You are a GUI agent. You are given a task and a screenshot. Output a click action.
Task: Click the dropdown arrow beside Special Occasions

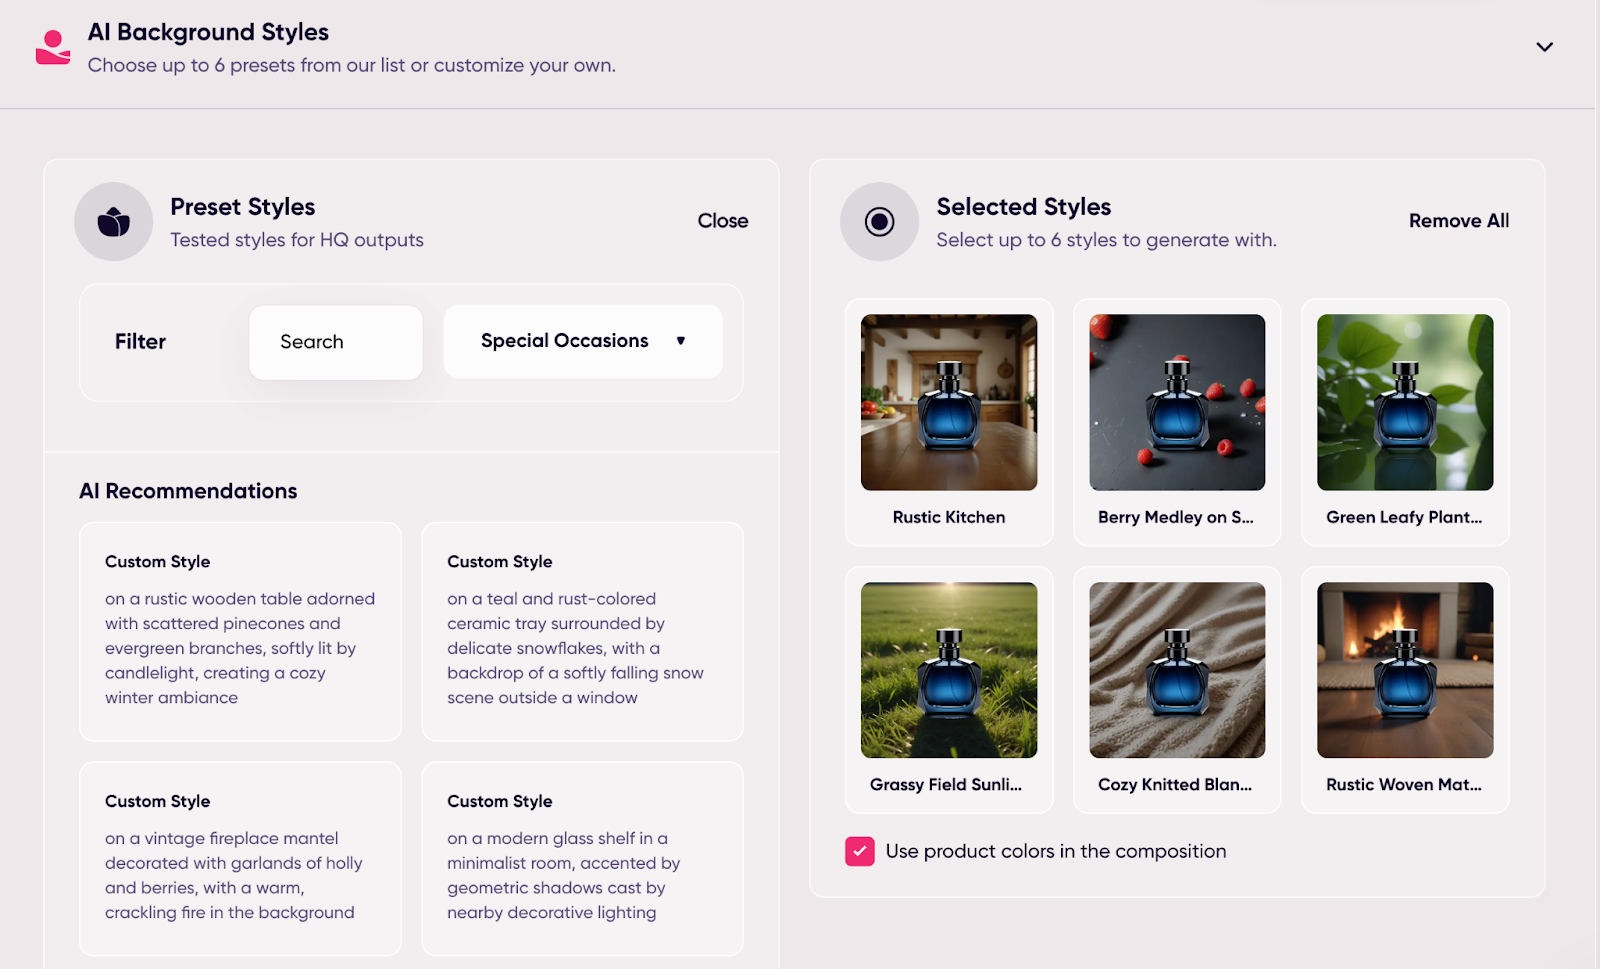pos(681,341)
